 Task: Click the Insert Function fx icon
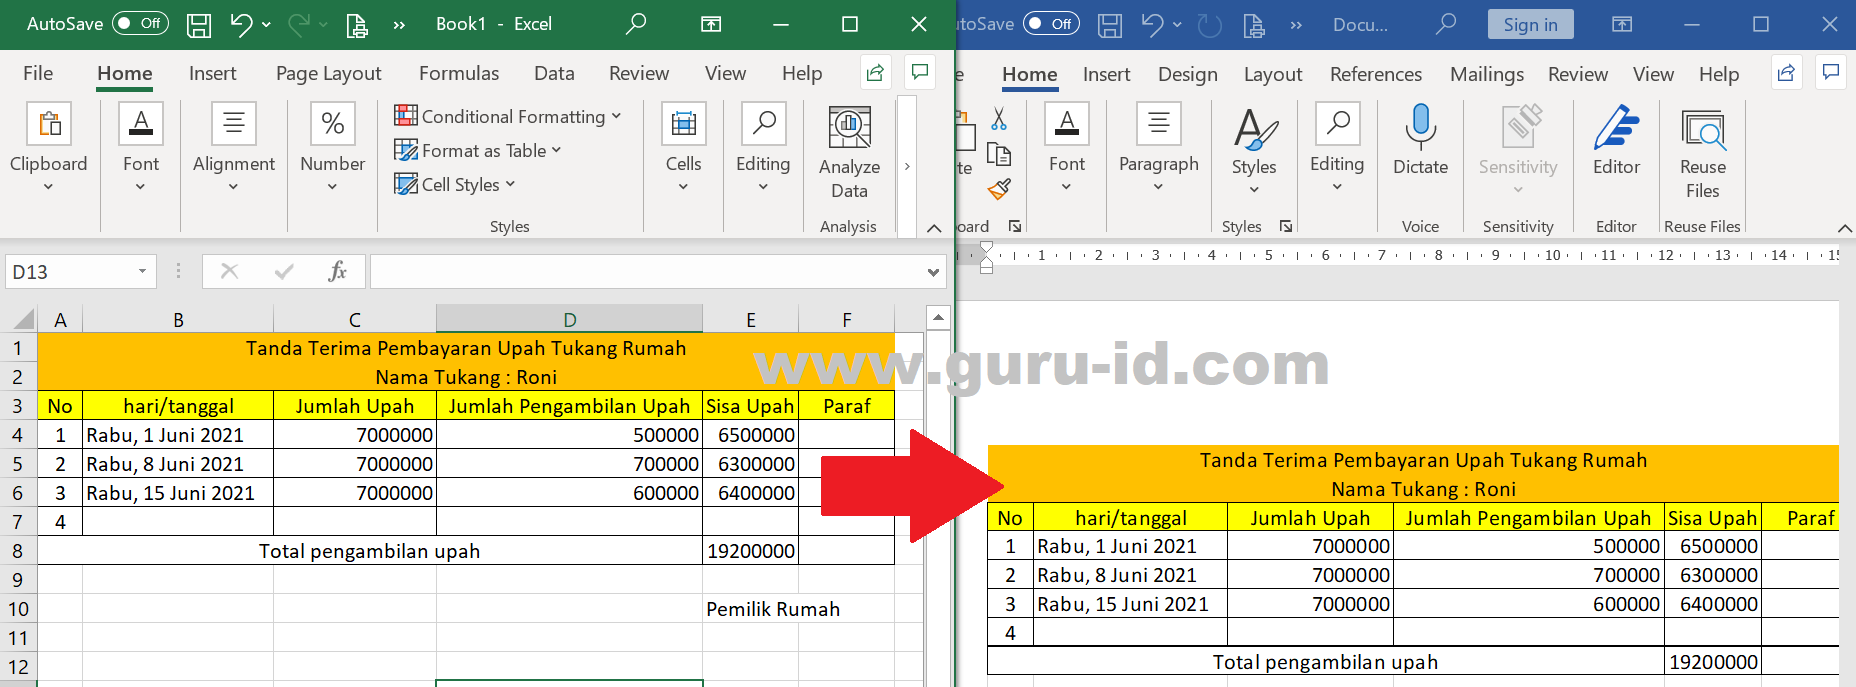coord(338,271)
